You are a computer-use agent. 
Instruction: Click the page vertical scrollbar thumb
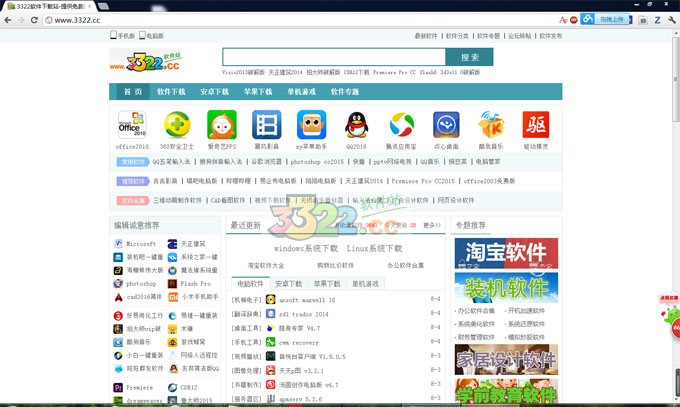click(x=676, y=79)
